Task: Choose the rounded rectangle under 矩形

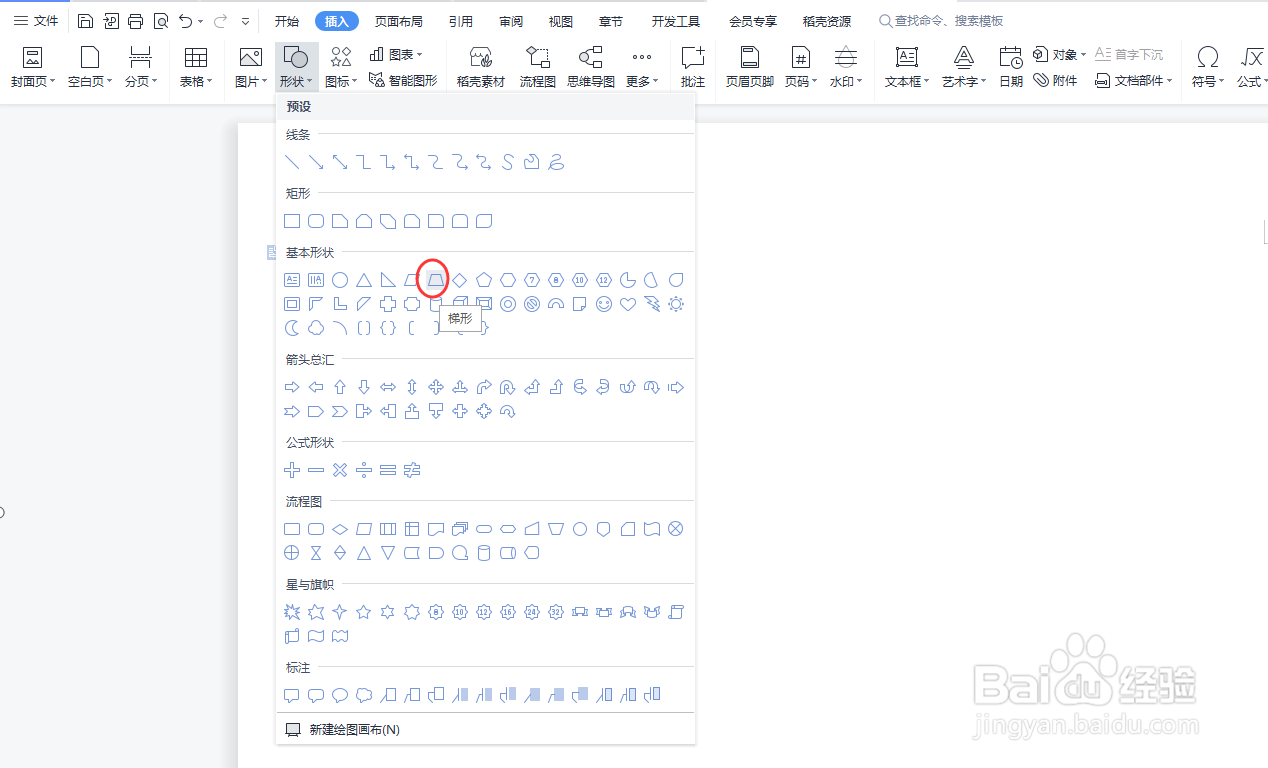Action: click(316, 221)
